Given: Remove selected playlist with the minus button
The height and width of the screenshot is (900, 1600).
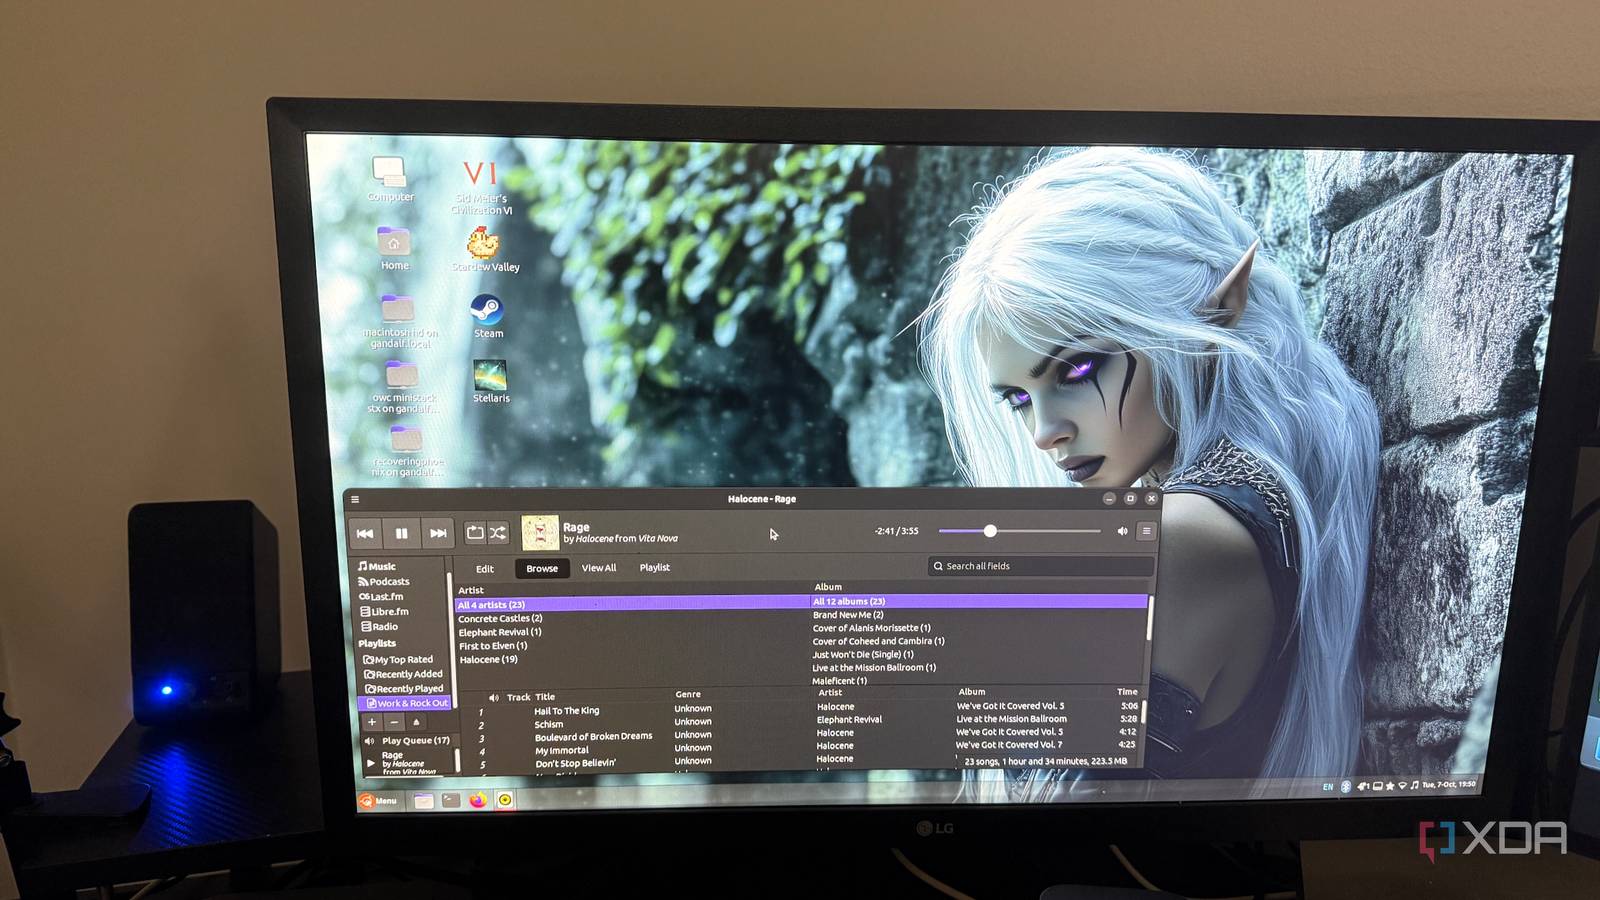Looking at the screenshot, I should (393, 721).
